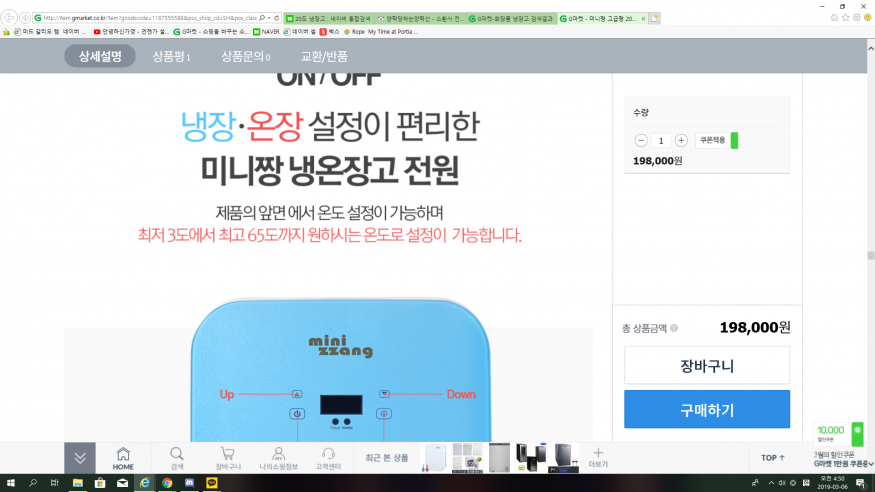The height and width of the screenshot is (492, 875).
Task: Open the second recently viewed product thumbnail
Action: 467,458
